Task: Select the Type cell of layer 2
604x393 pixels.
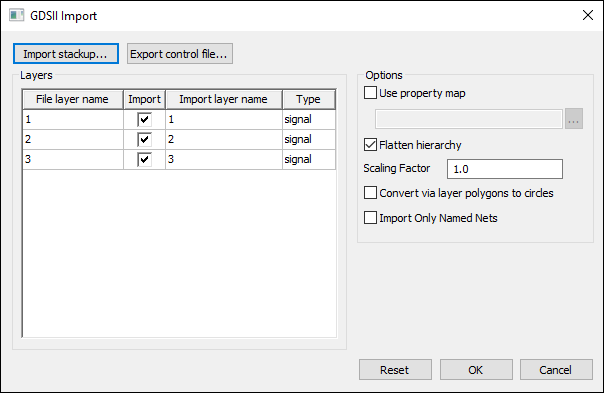Action: [x=309, y=139]
